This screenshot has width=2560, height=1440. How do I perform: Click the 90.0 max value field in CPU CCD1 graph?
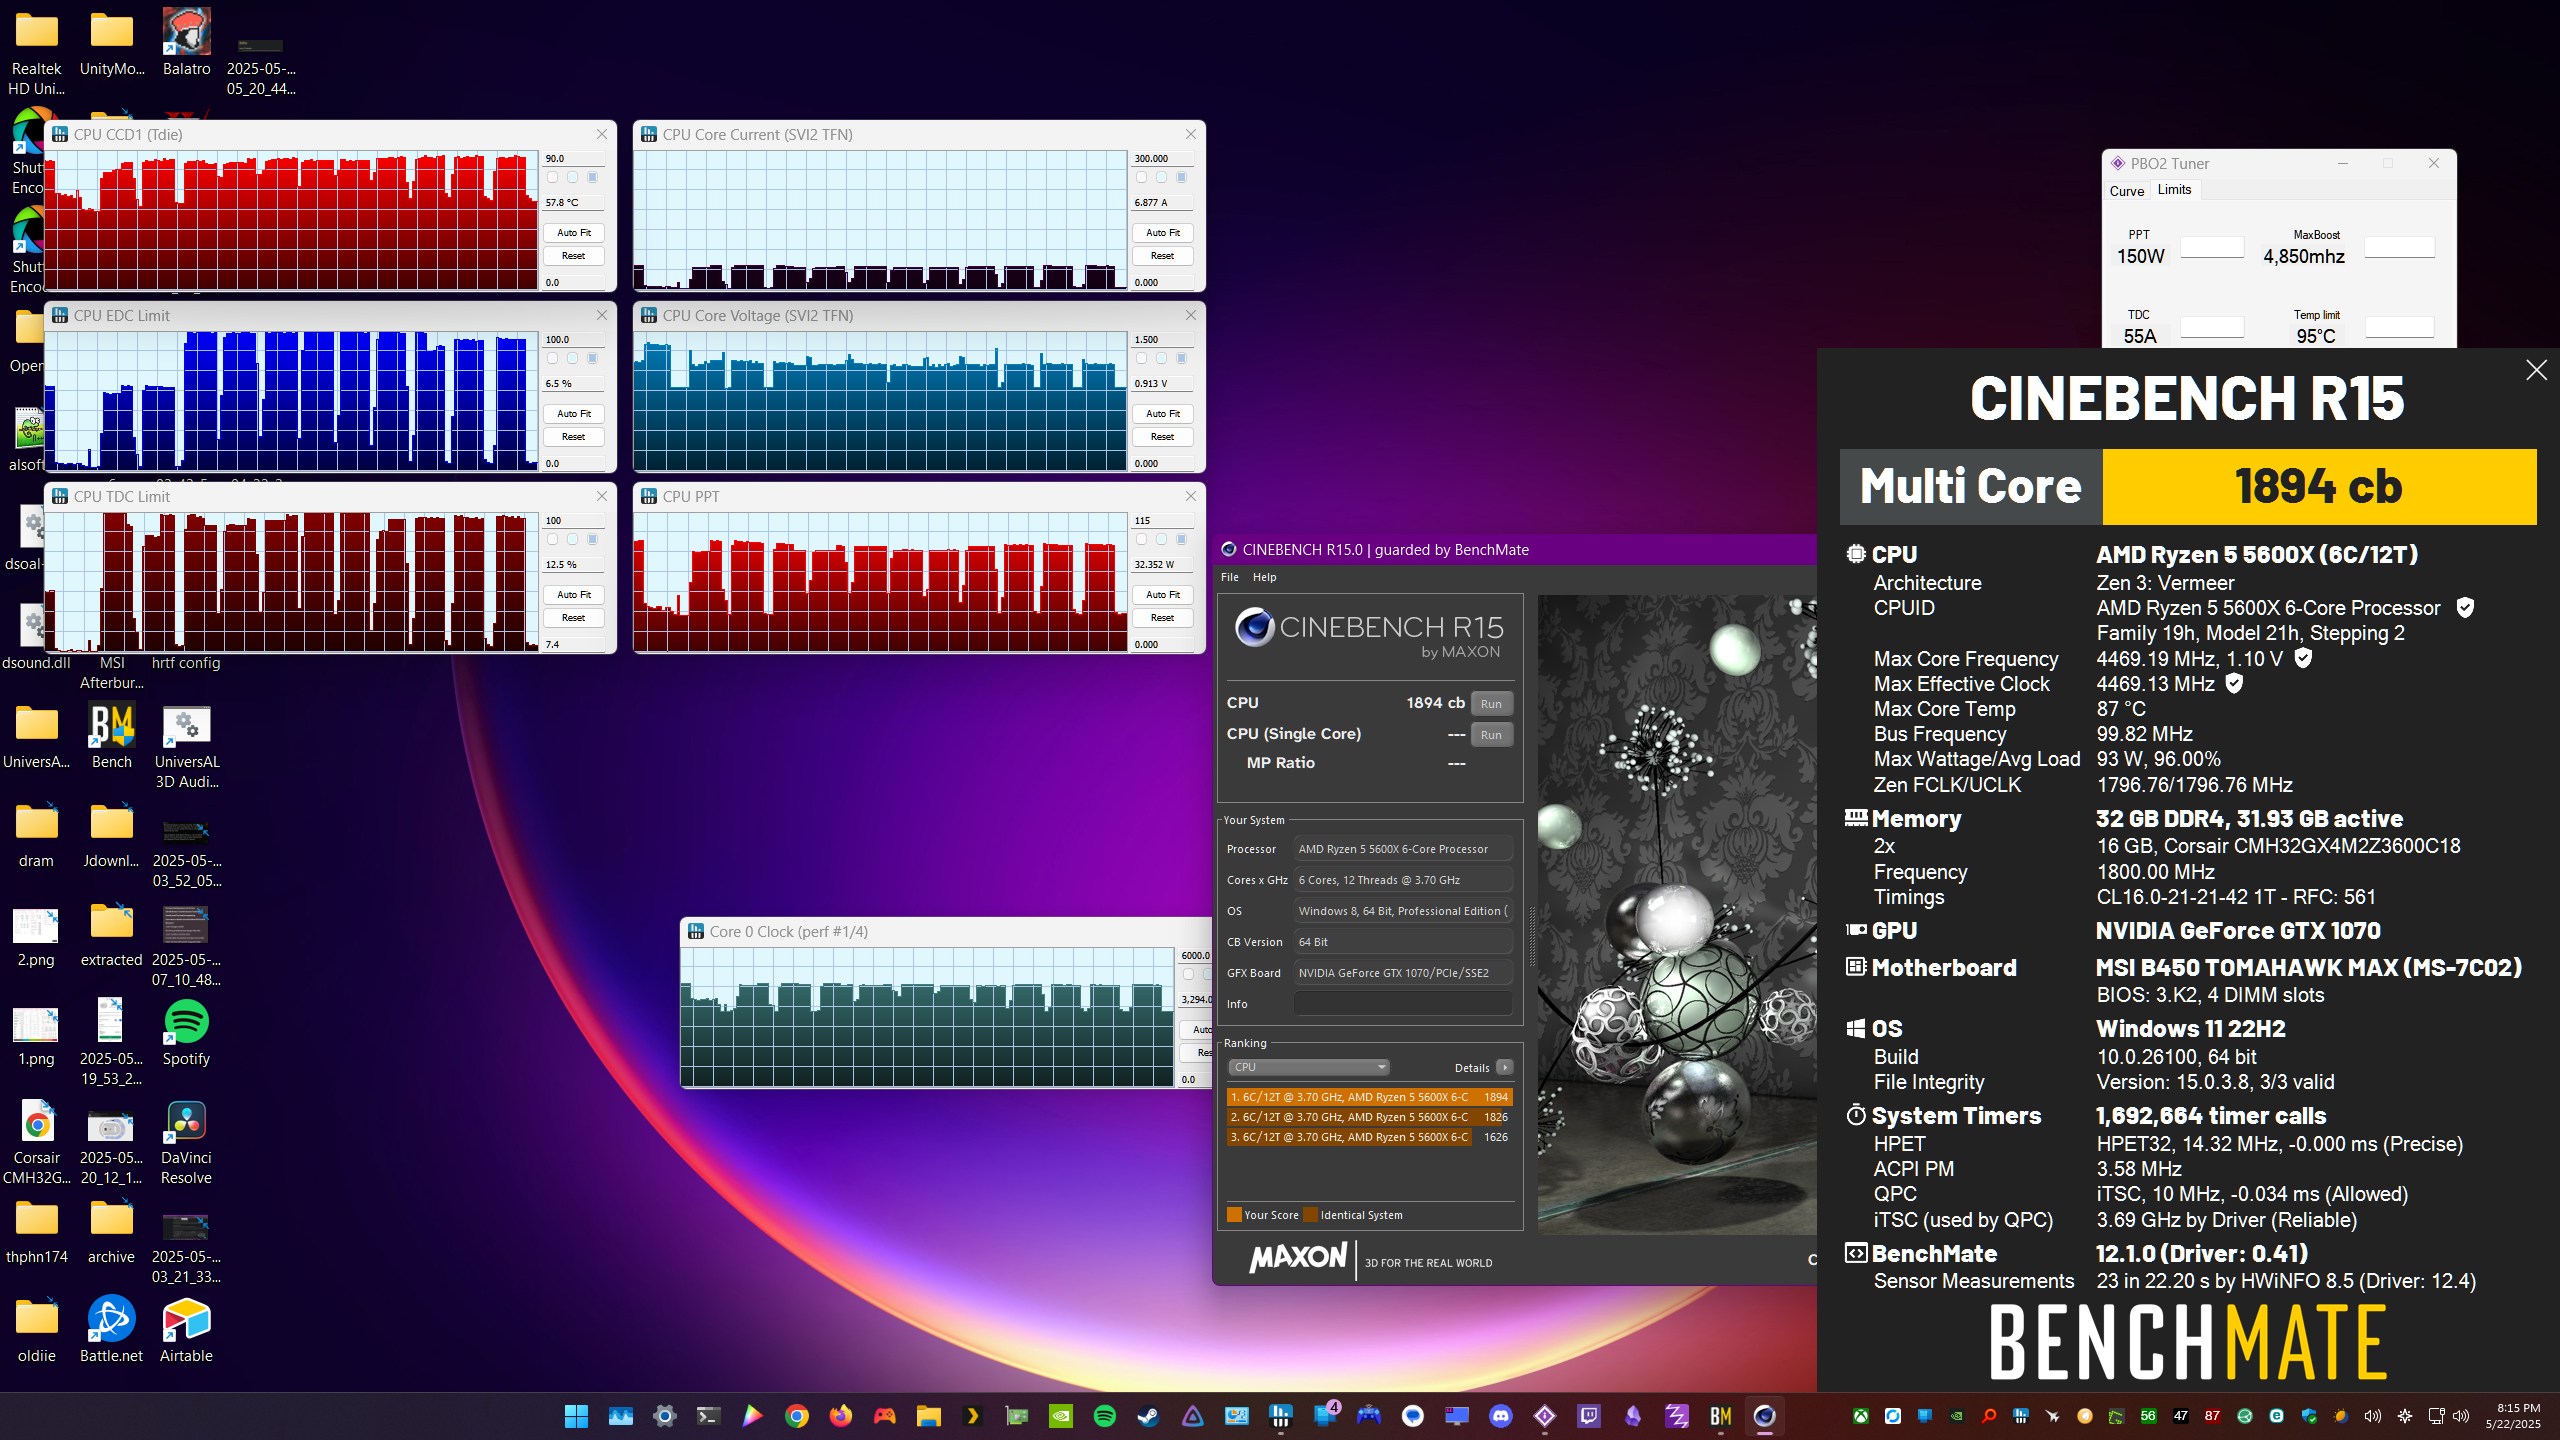573,159
